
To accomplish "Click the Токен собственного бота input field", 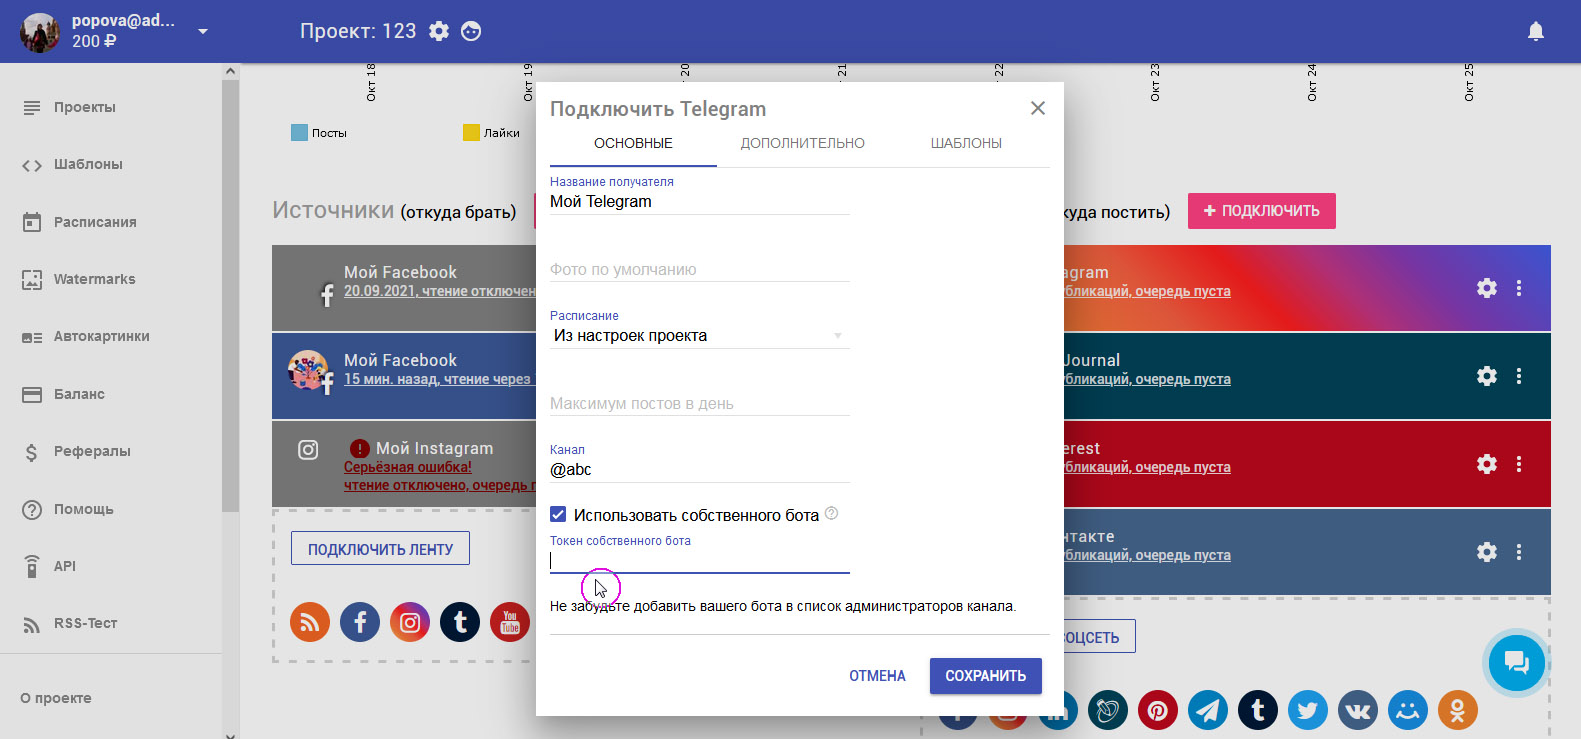I will 700,561.
